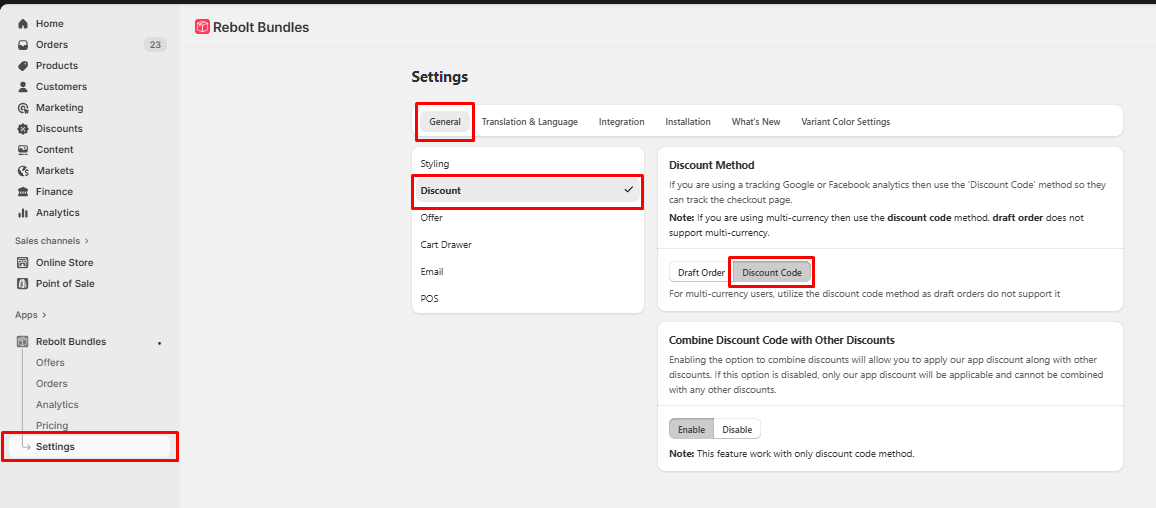
Task: Select the Offer settings section
Action: tap(528, 218)
